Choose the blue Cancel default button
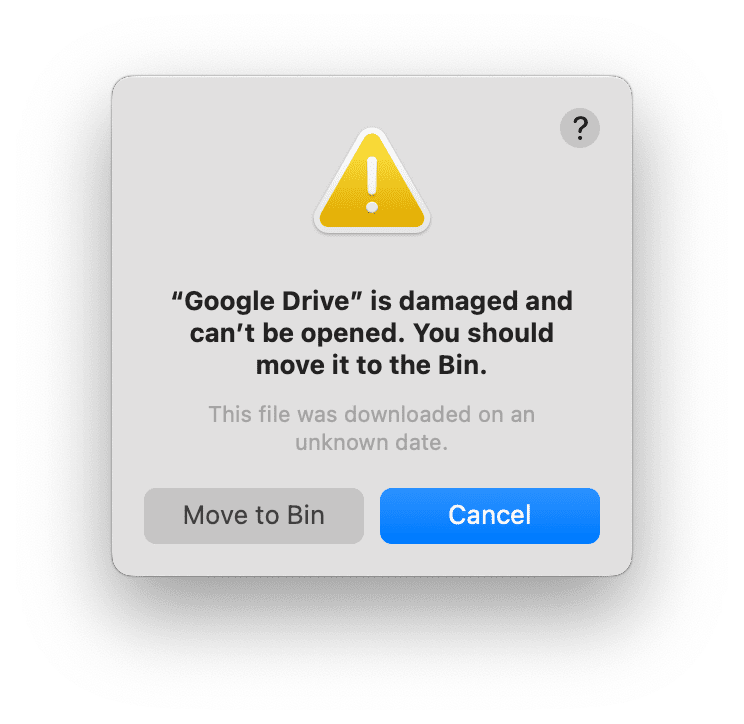 click(490, 516)
